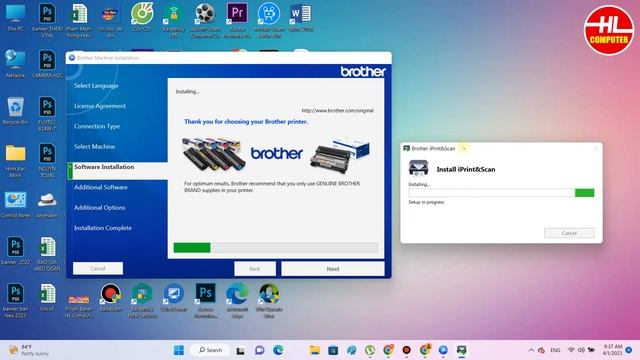This screenshot has width=640, height=360.
Task: Click the 'Thank you for choosing' heading
Action: pyautogui.click(x=246, y=122)
